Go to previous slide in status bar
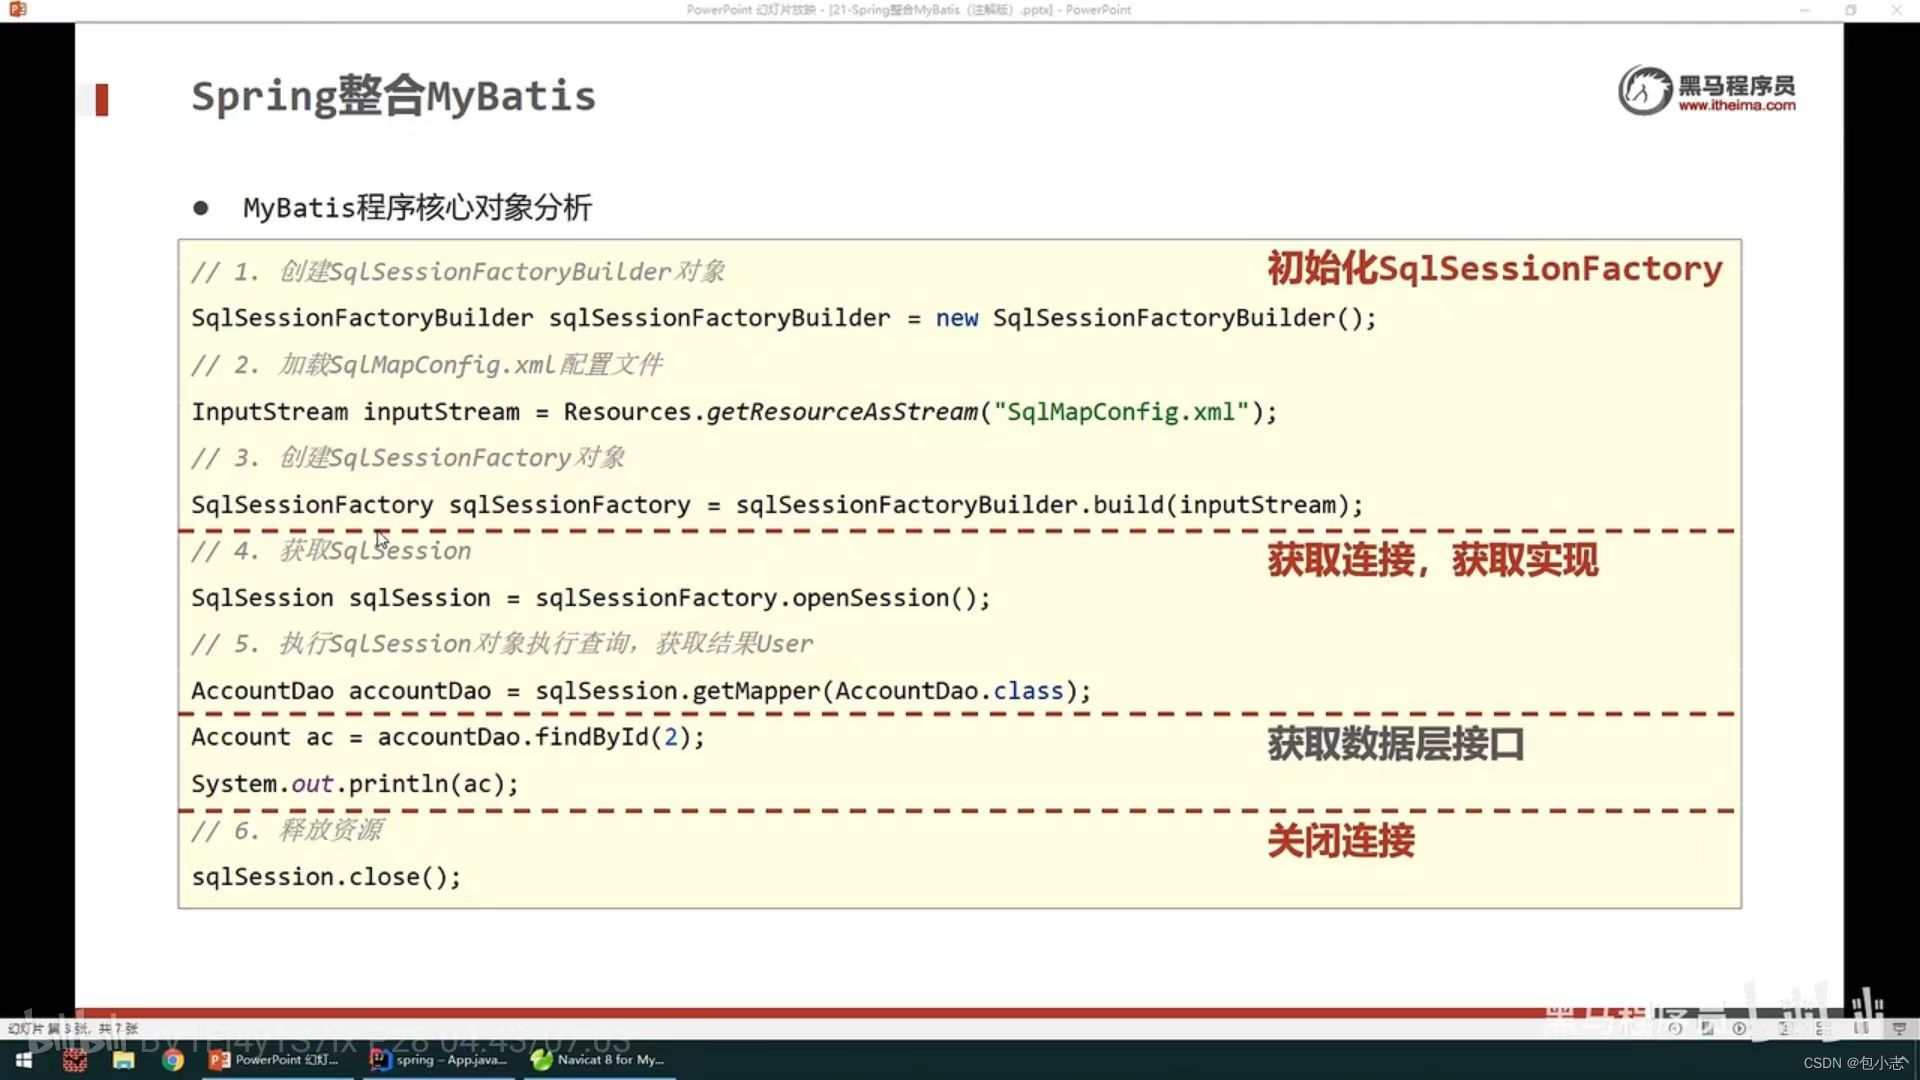The image size is (1920, 1080). [x=1675, y=1028]
